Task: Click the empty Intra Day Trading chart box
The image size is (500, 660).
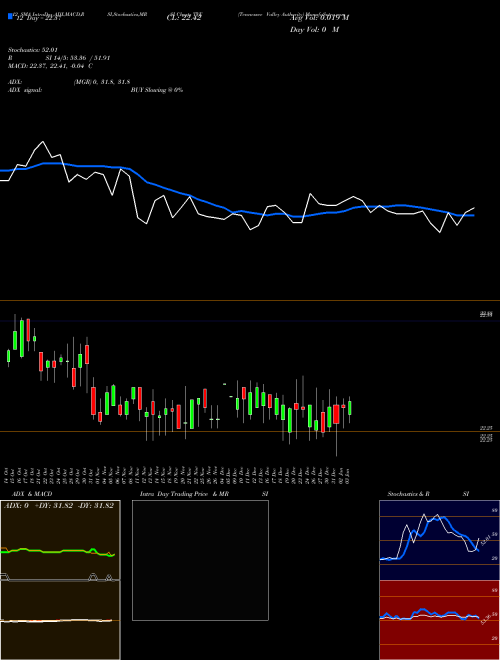Action: tap(200, 560)
